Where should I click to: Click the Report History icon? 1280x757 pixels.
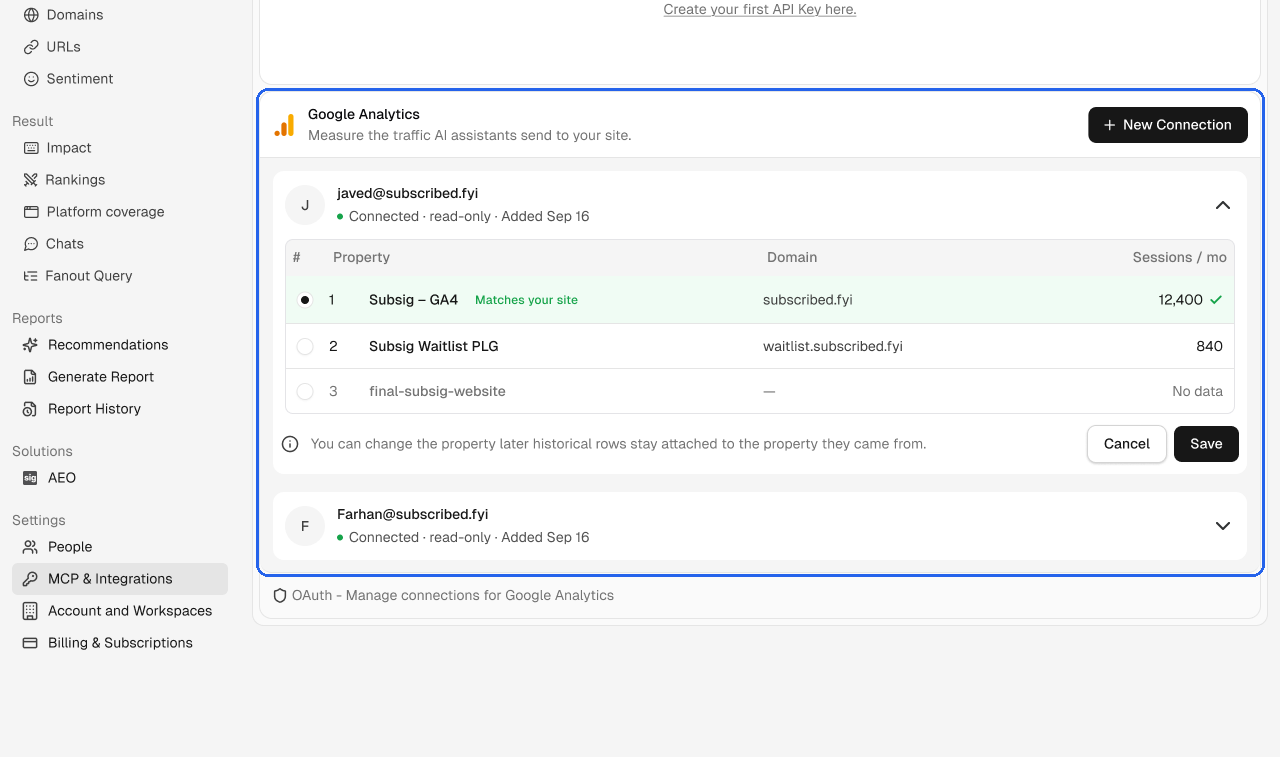tap(31, 409)
